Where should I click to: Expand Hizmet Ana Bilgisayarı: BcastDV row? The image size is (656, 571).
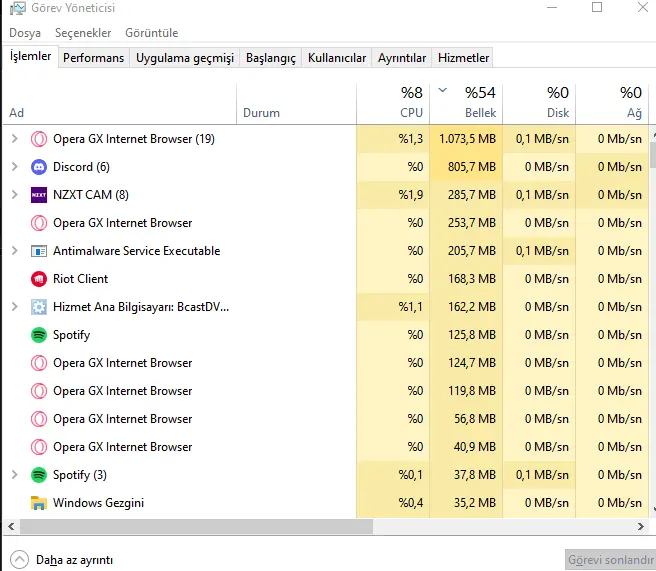click(15, 307)
